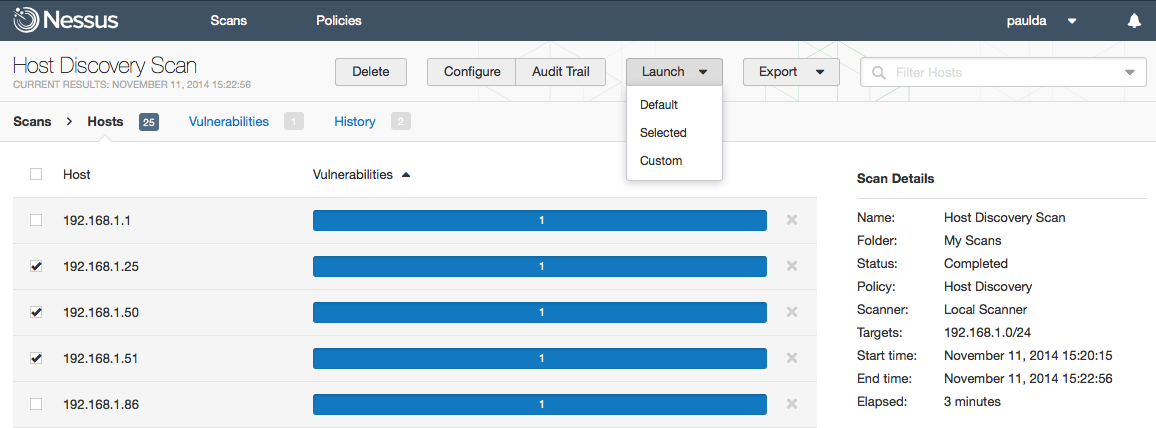Check the 192.168.1.86 host checkbox
The image size is (1156, 428).
[35, 404]
